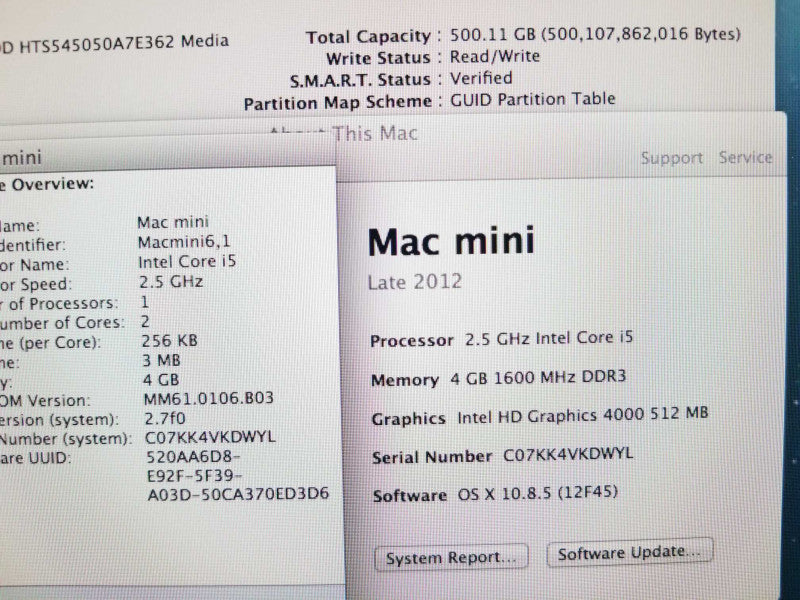Open the Support link in About This Mac
The width and height of the screenshot is (800, 600).
click(x=671, y=158)
